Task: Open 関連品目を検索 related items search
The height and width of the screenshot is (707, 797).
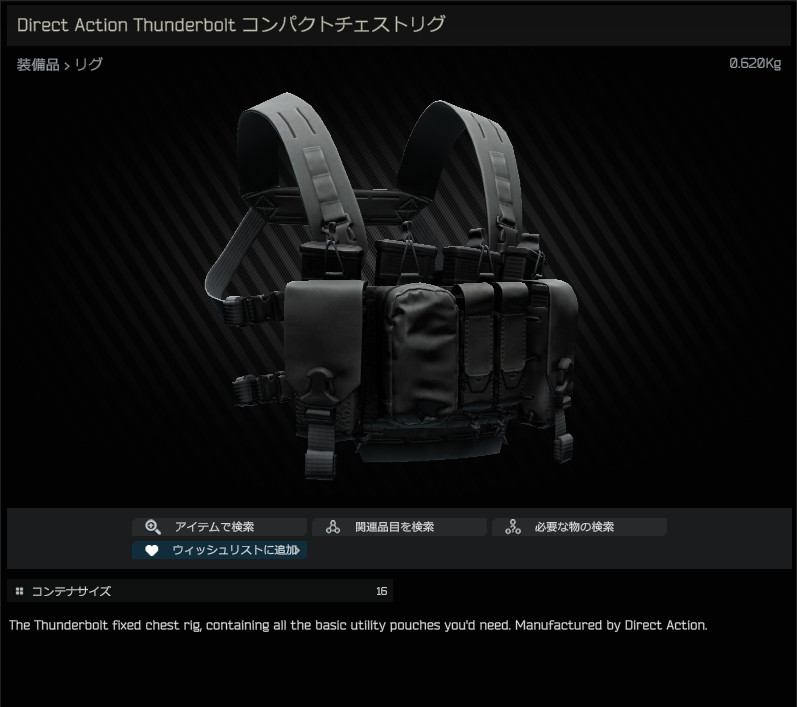Action: 399,527
